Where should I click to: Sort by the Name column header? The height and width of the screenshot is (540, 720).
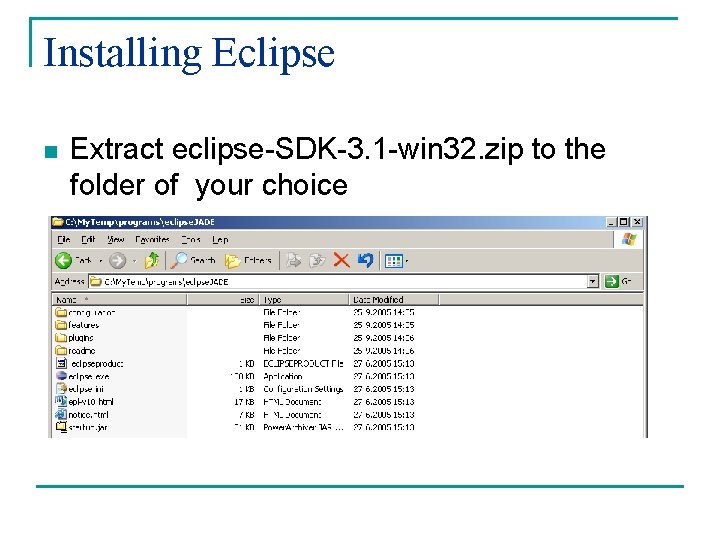(119, 300)
